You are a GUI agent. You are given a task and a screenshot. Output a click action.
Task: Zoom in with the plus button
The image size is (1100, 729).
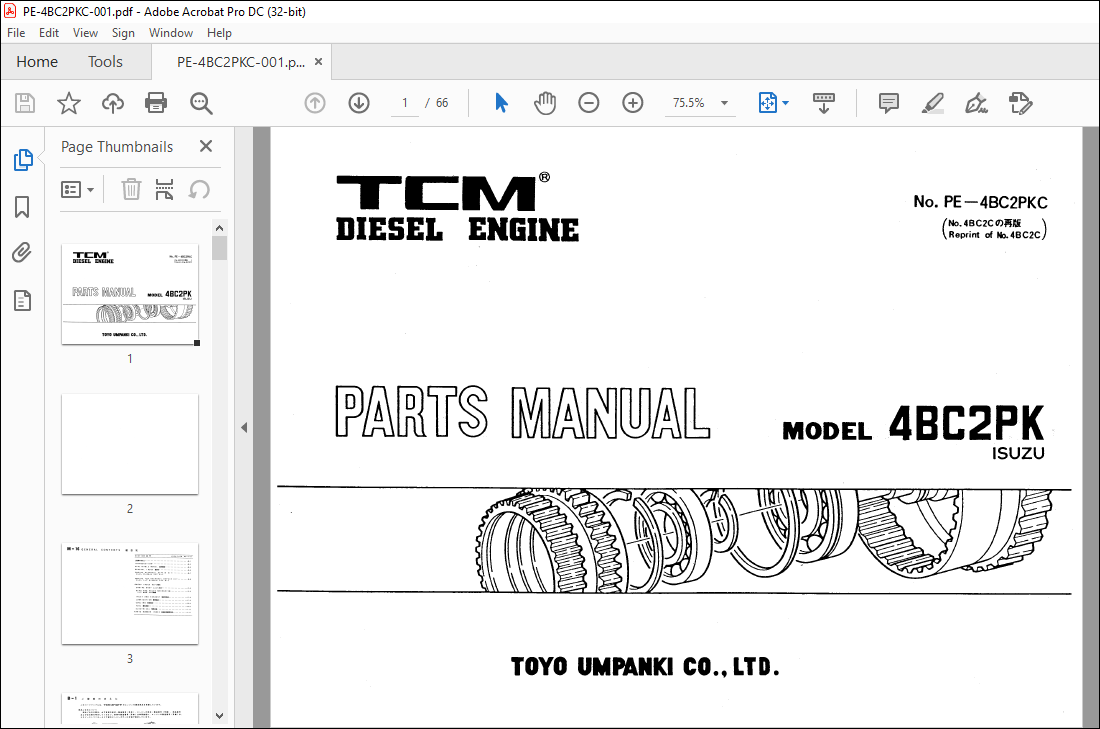[633, 103]
